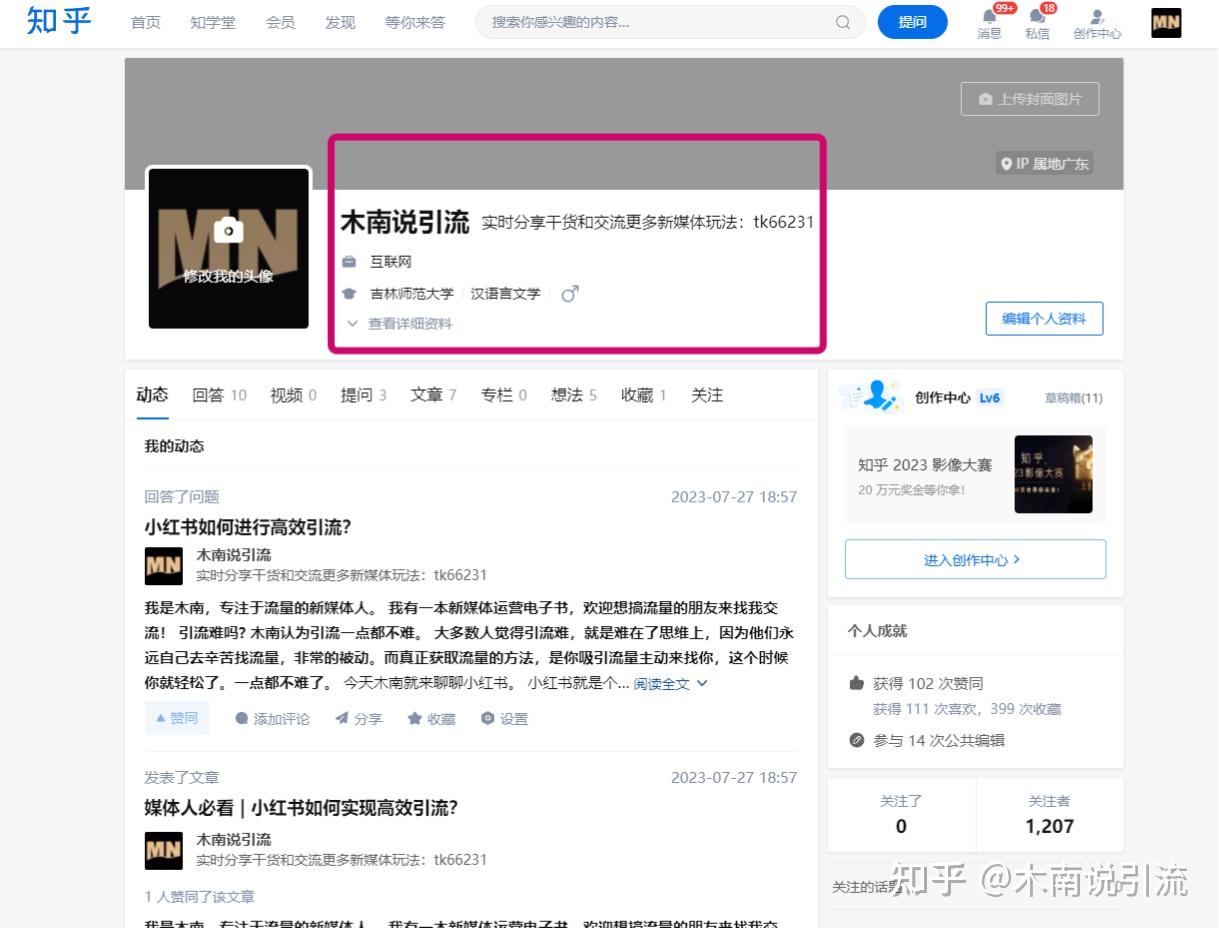Switch to the 提问 tab

tap(364, 396)
